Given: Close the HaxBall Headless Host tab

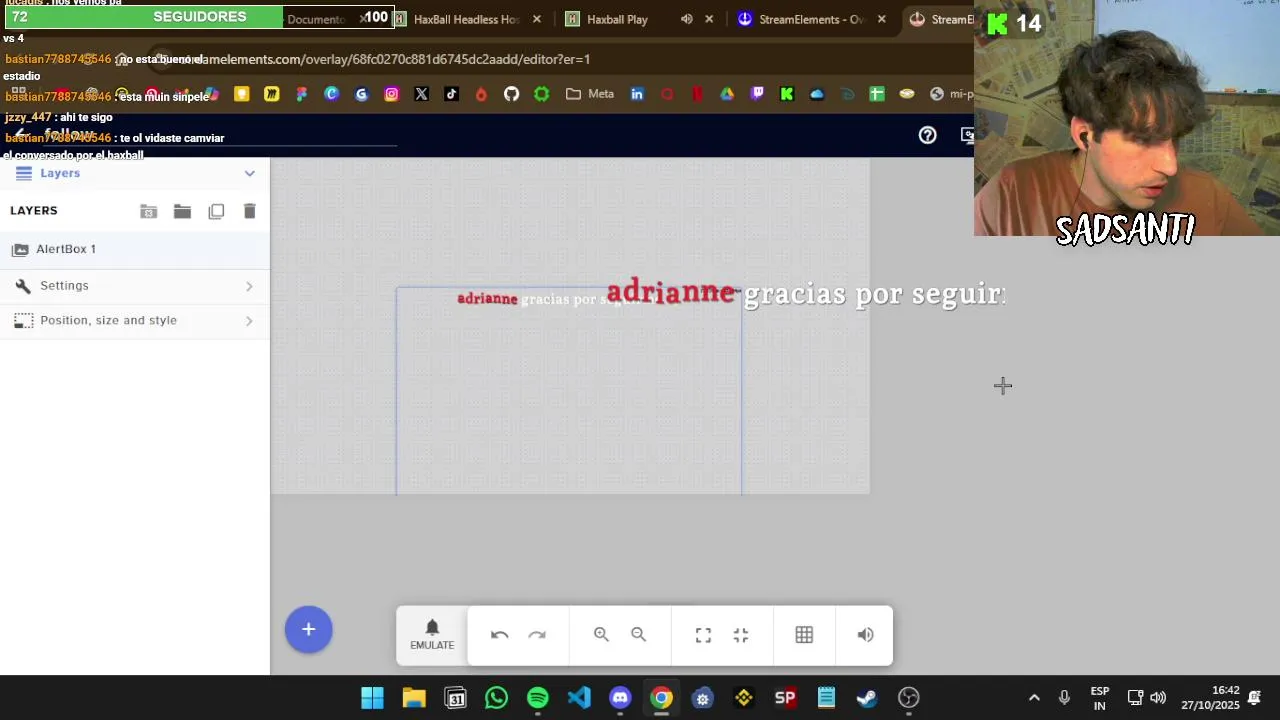Looking at the screenshot, I should click(537, 19).
